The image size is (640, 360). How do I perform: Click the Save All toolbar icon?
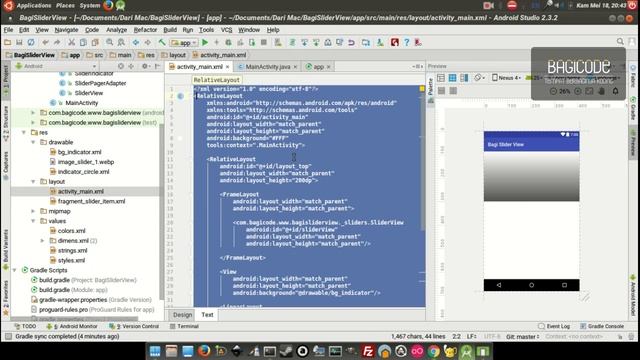[x=19, y=42]
